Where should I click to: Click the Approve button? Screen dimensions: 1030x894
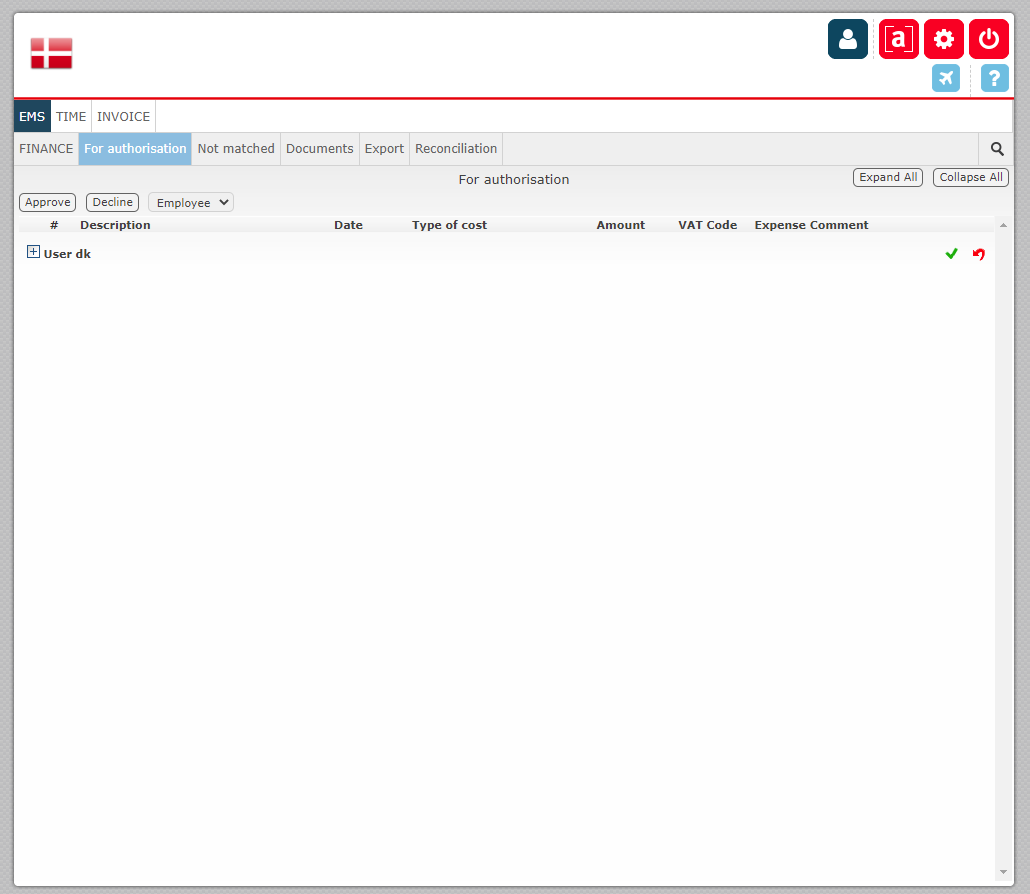pos(47,202)
